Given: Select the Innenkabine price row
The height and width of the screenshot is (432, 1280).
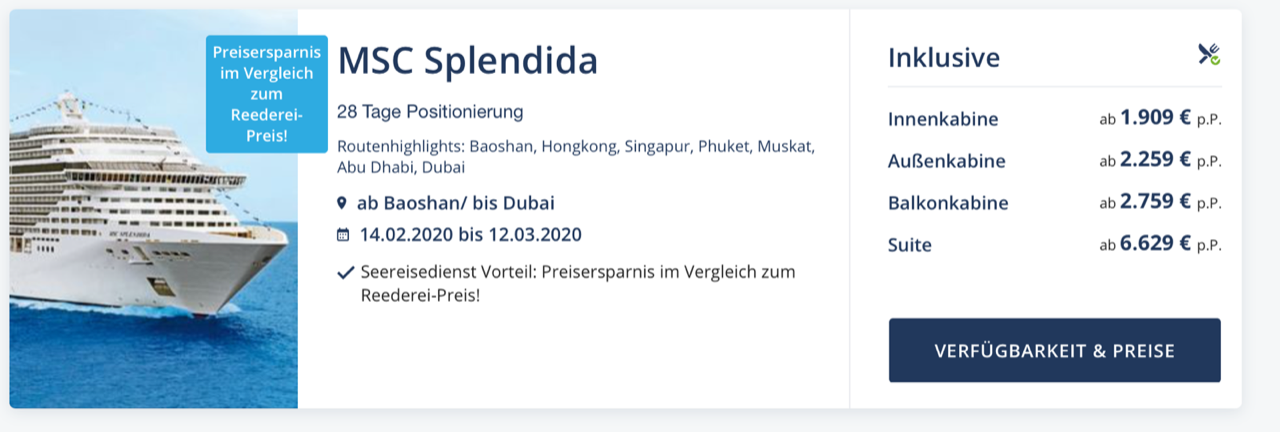Looking at the screenshot, I should pos(1054,119).
